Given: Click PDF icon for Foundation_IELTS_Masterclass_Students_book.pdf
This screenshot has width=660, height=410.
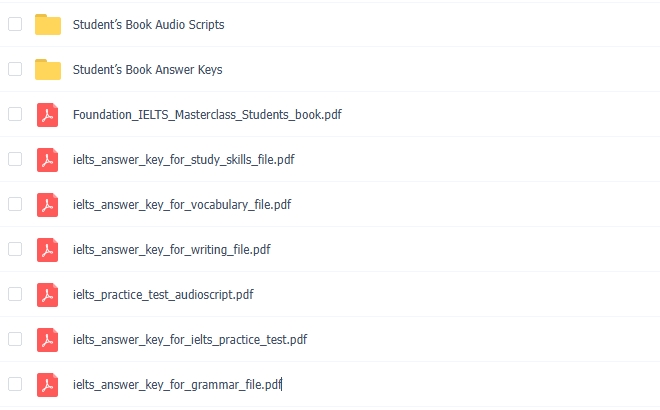Looking at the screenshot, I should click(47, 114).
